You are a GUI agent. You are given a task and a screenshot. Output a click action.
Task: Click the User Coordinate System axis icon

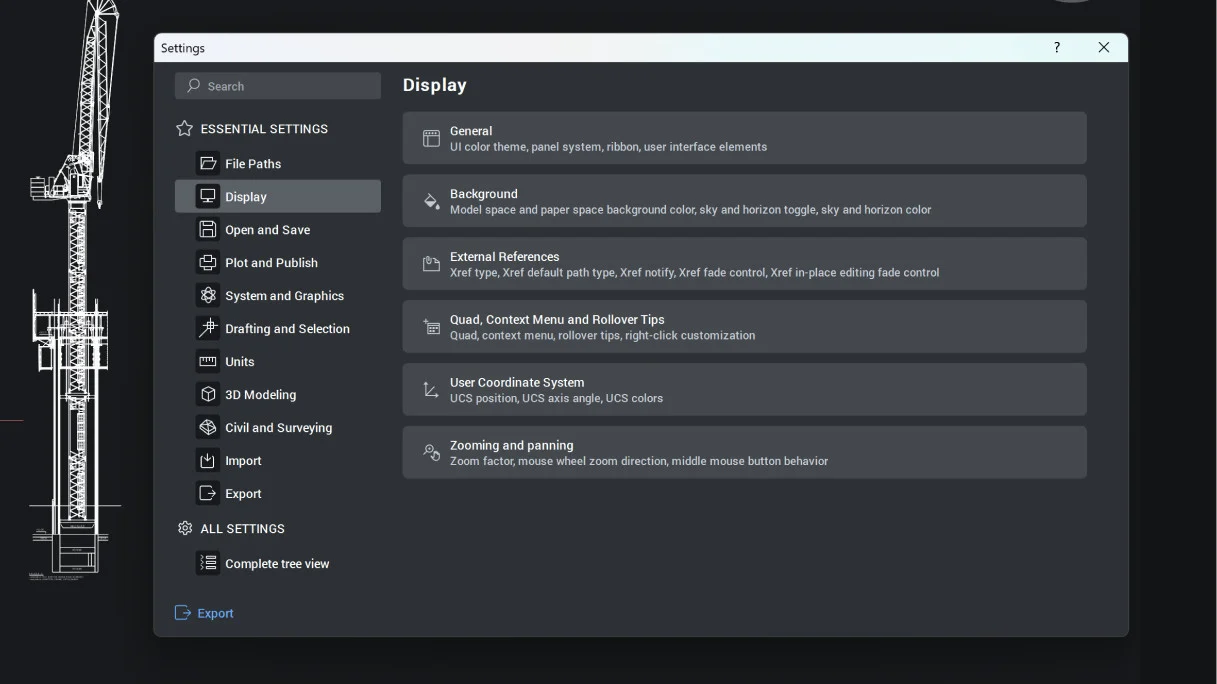(x=431, y=390)
